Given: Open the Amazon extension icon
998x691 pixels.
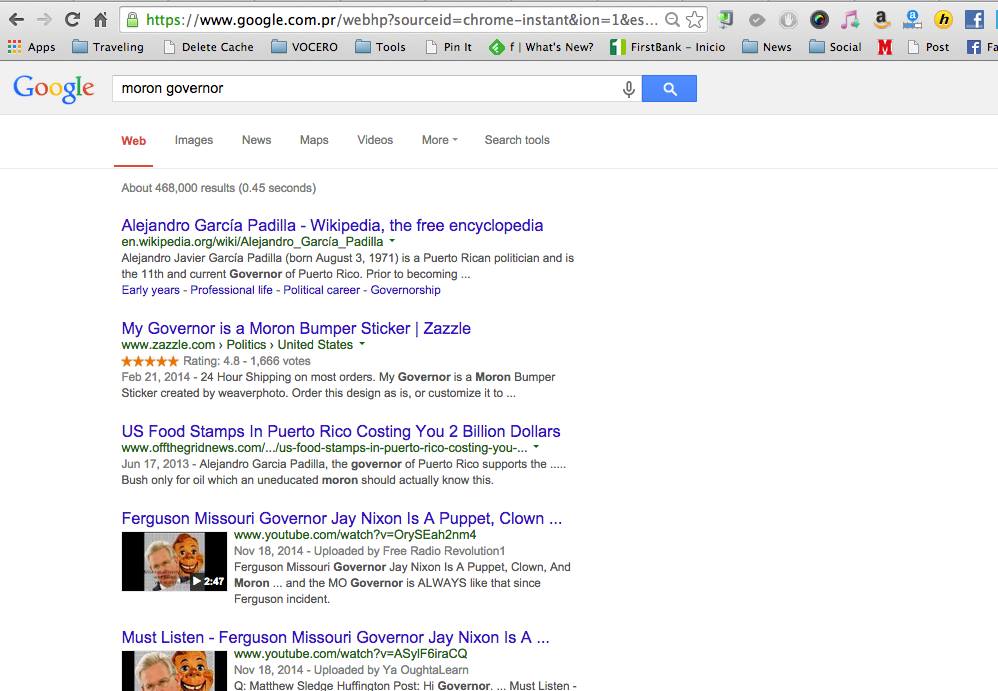Looking at the screenshot, I should [x=880, y=19].
